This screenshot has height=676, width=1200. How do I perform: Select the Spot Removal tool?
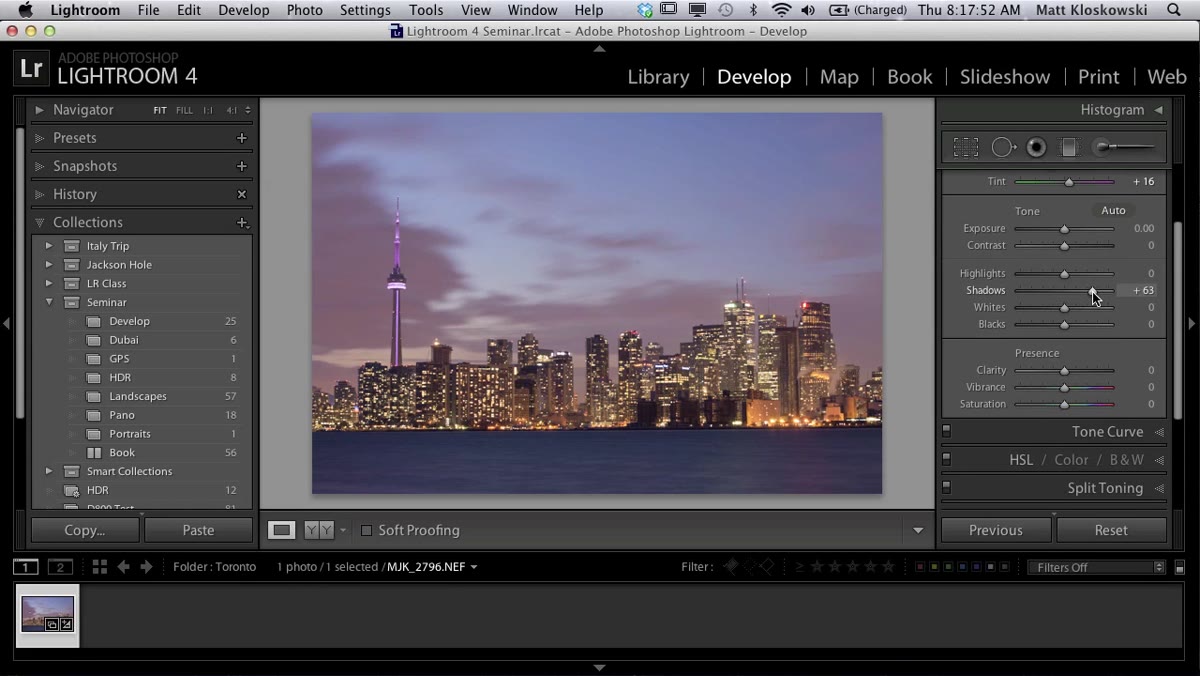1003,148
